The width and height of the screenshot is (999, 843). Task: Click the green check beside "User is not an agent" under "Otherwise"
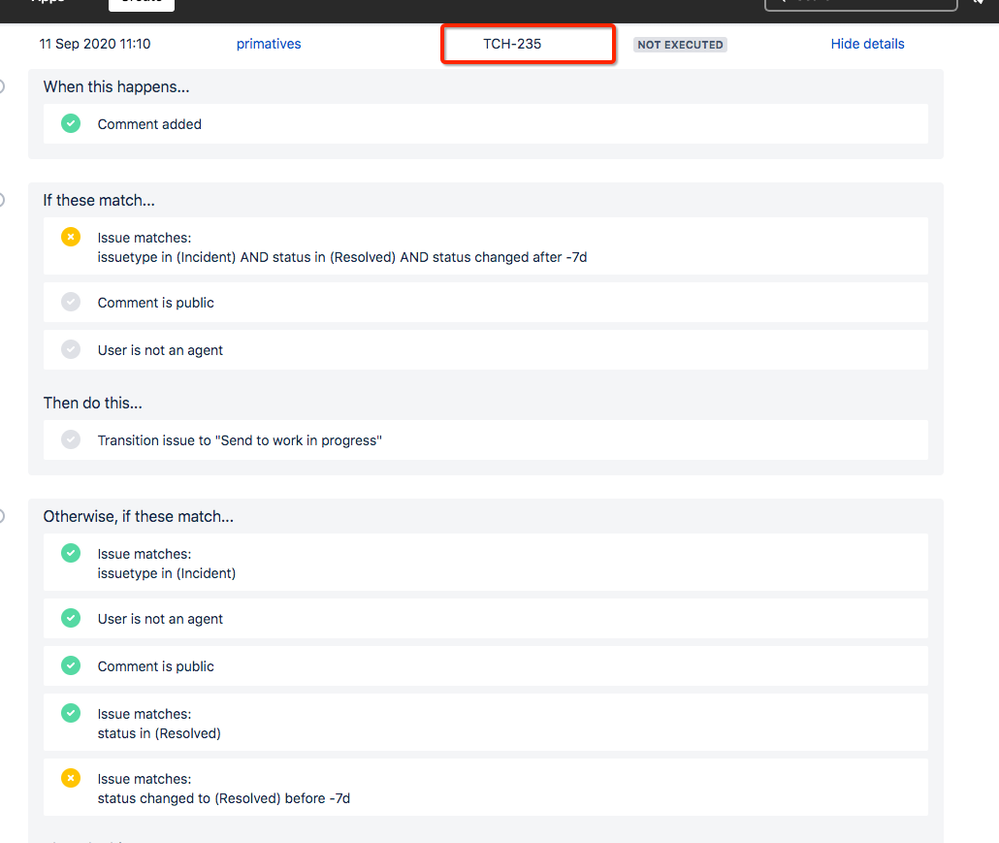71,618
